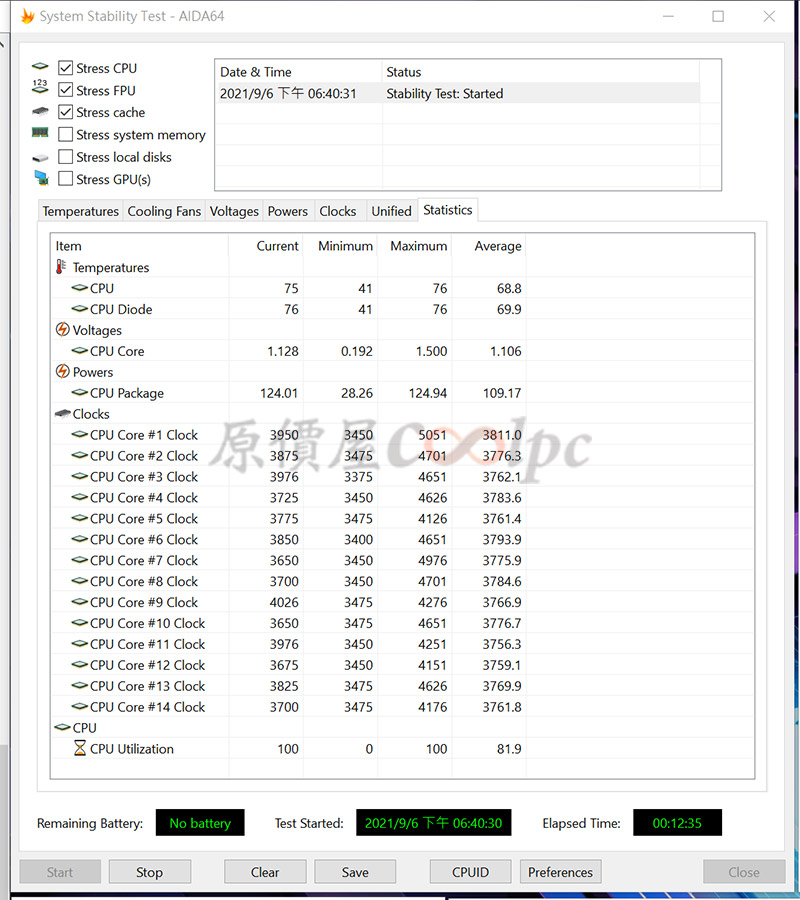The height and width of the screenshot is (900, 800).
Task: Click the CPU Core #1 Clock icon
Action: tap(79, 435)
